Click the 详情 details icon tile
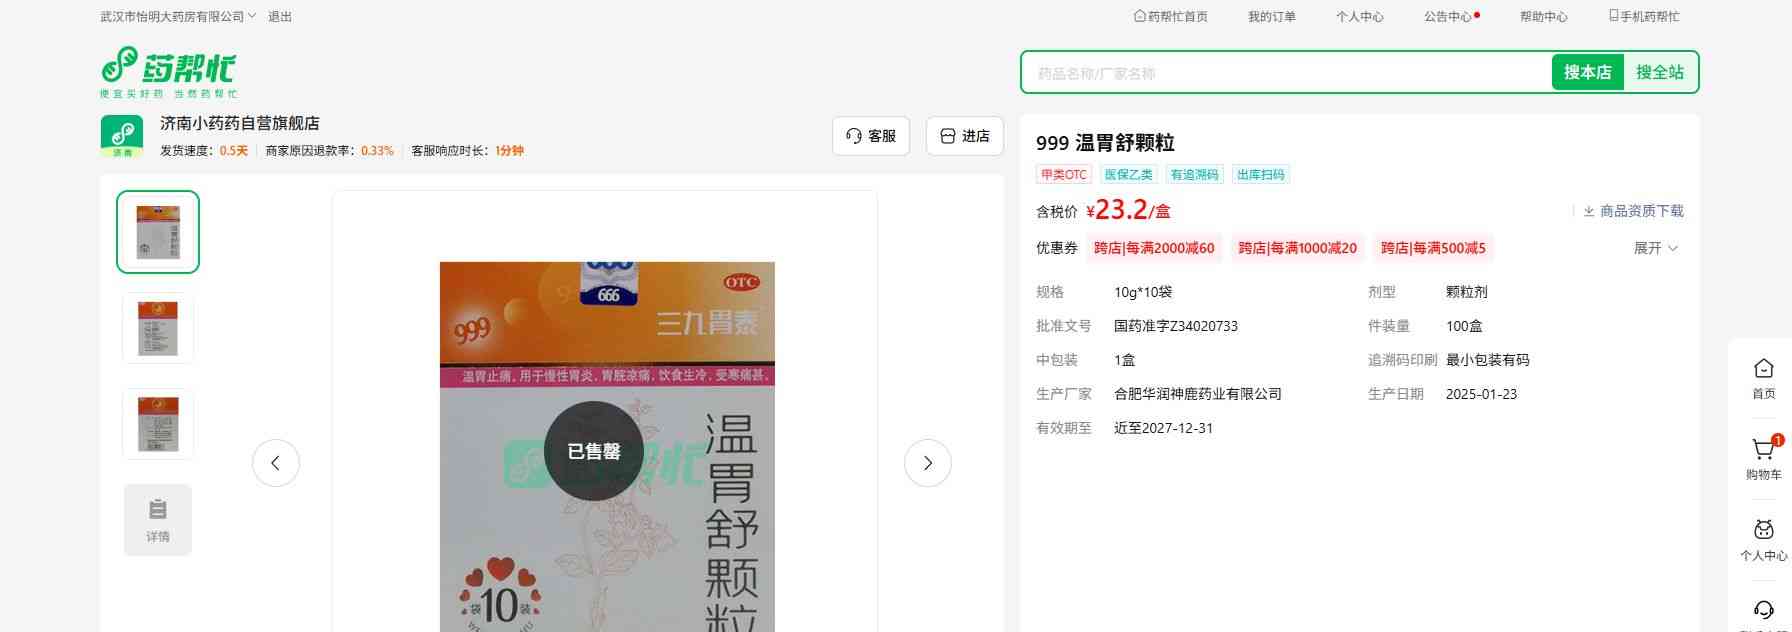Image resolution: width=1792 pixels, height=632 pixels. [x=158, y=519]
